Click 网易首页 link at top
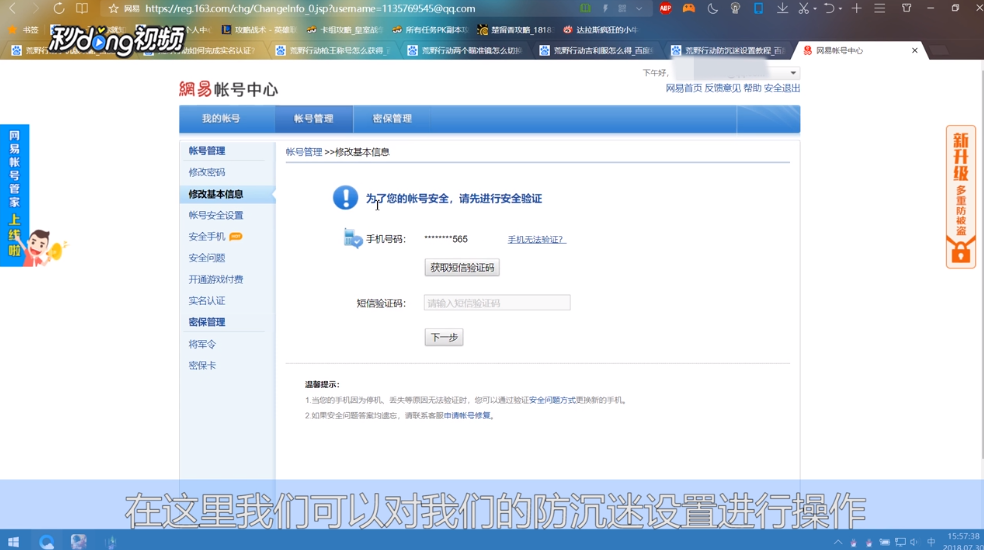The width and height of the screenshot is (984, 550). [x=683, y=88]
